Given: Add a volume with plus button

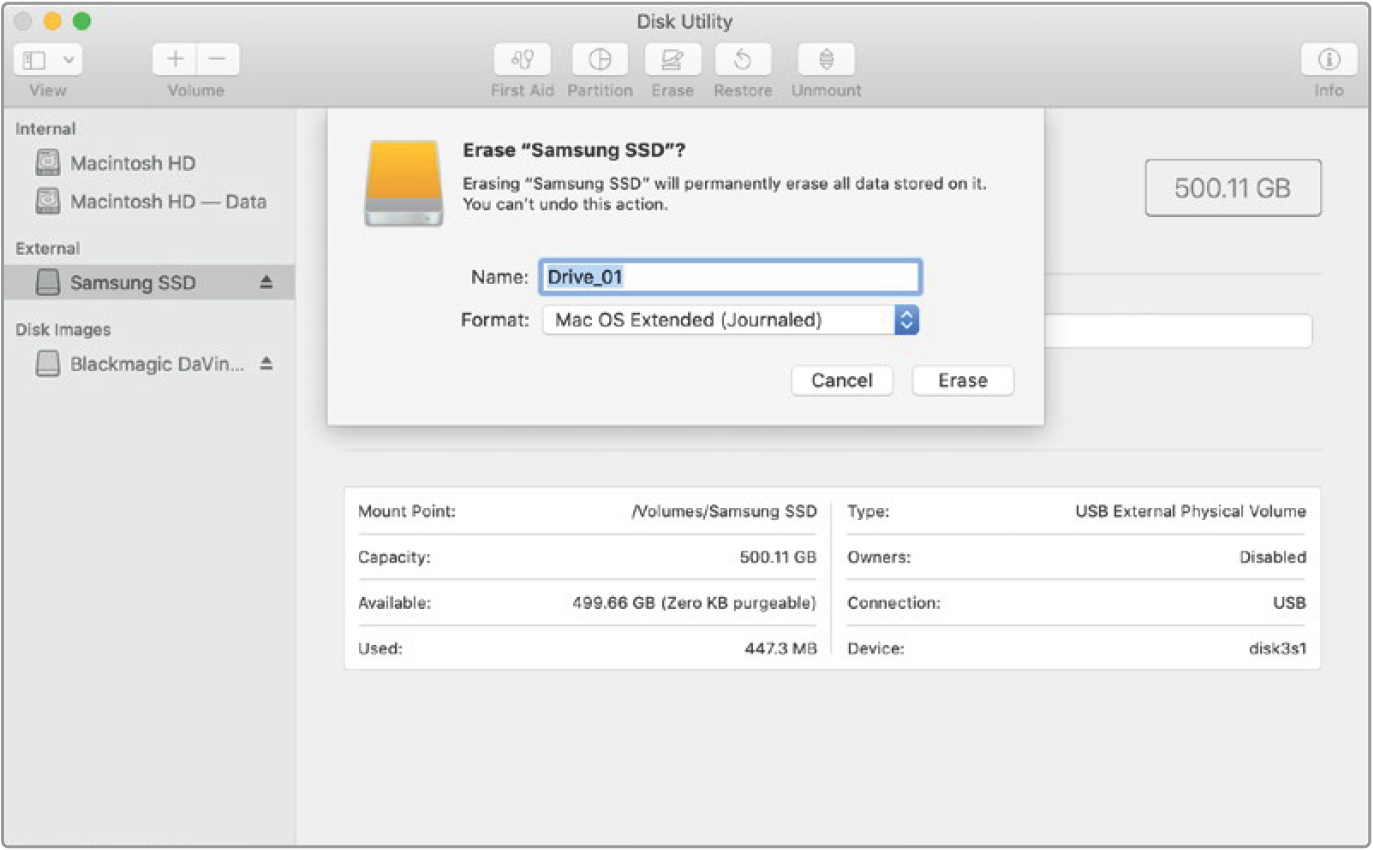Looking at the screenshot, I should [175, 60].
